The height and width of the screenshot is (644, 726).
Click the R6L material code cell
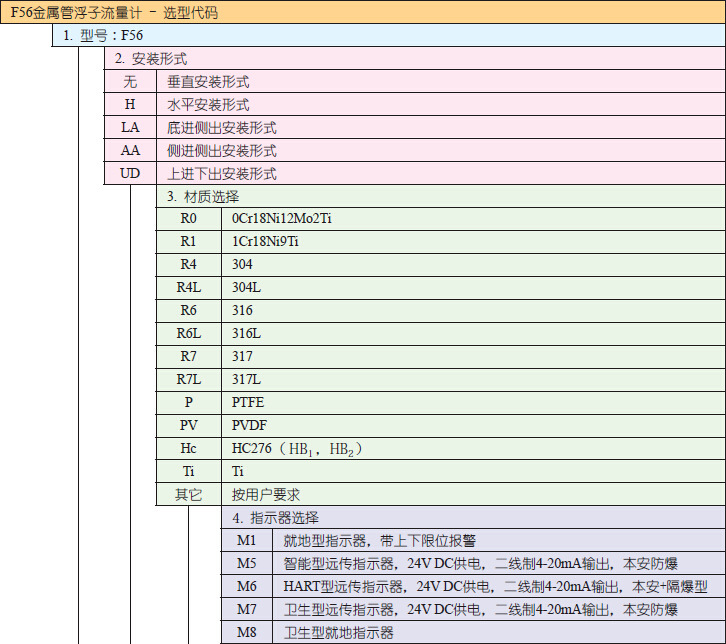click(x=188, y=333)
